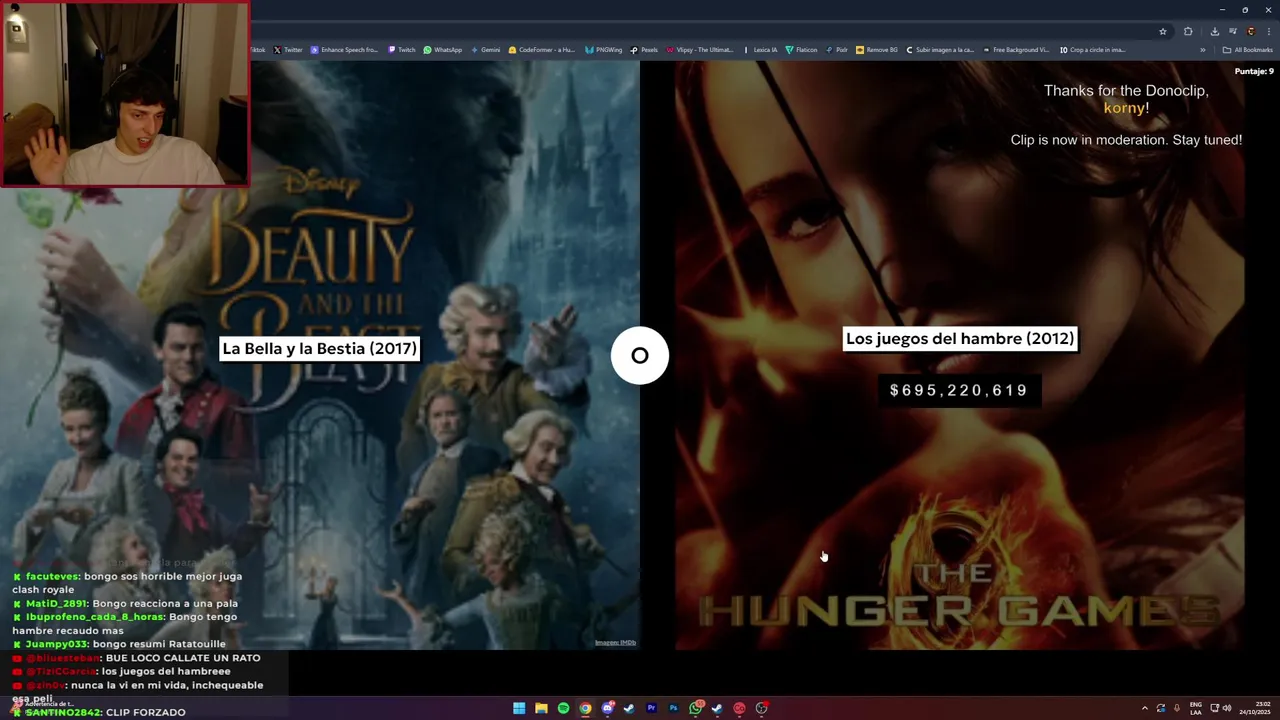Image resolution: width=1280 pixels, height=720 pixels.
Task: Switch to Chrome in the taskbar
Action: pos(585,708)
